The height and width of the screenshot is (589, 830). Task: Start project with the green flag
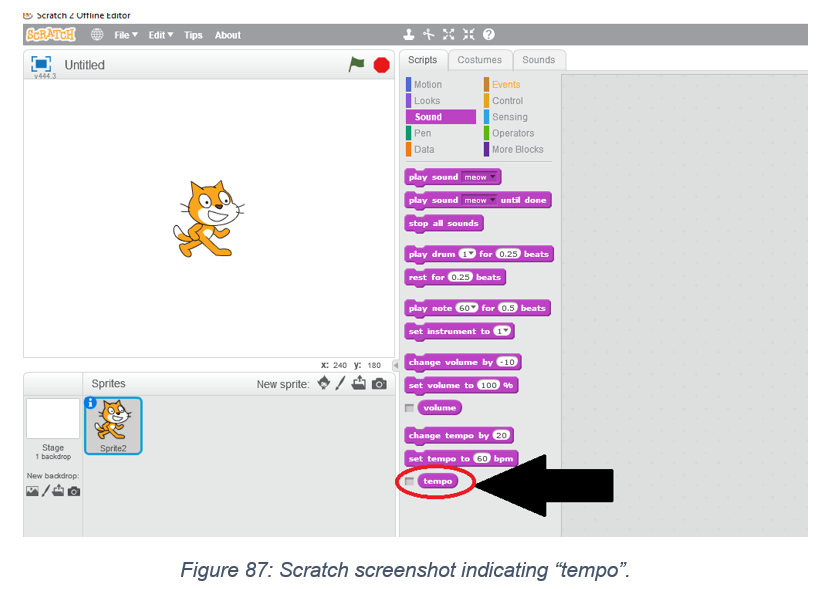point(356,65)
